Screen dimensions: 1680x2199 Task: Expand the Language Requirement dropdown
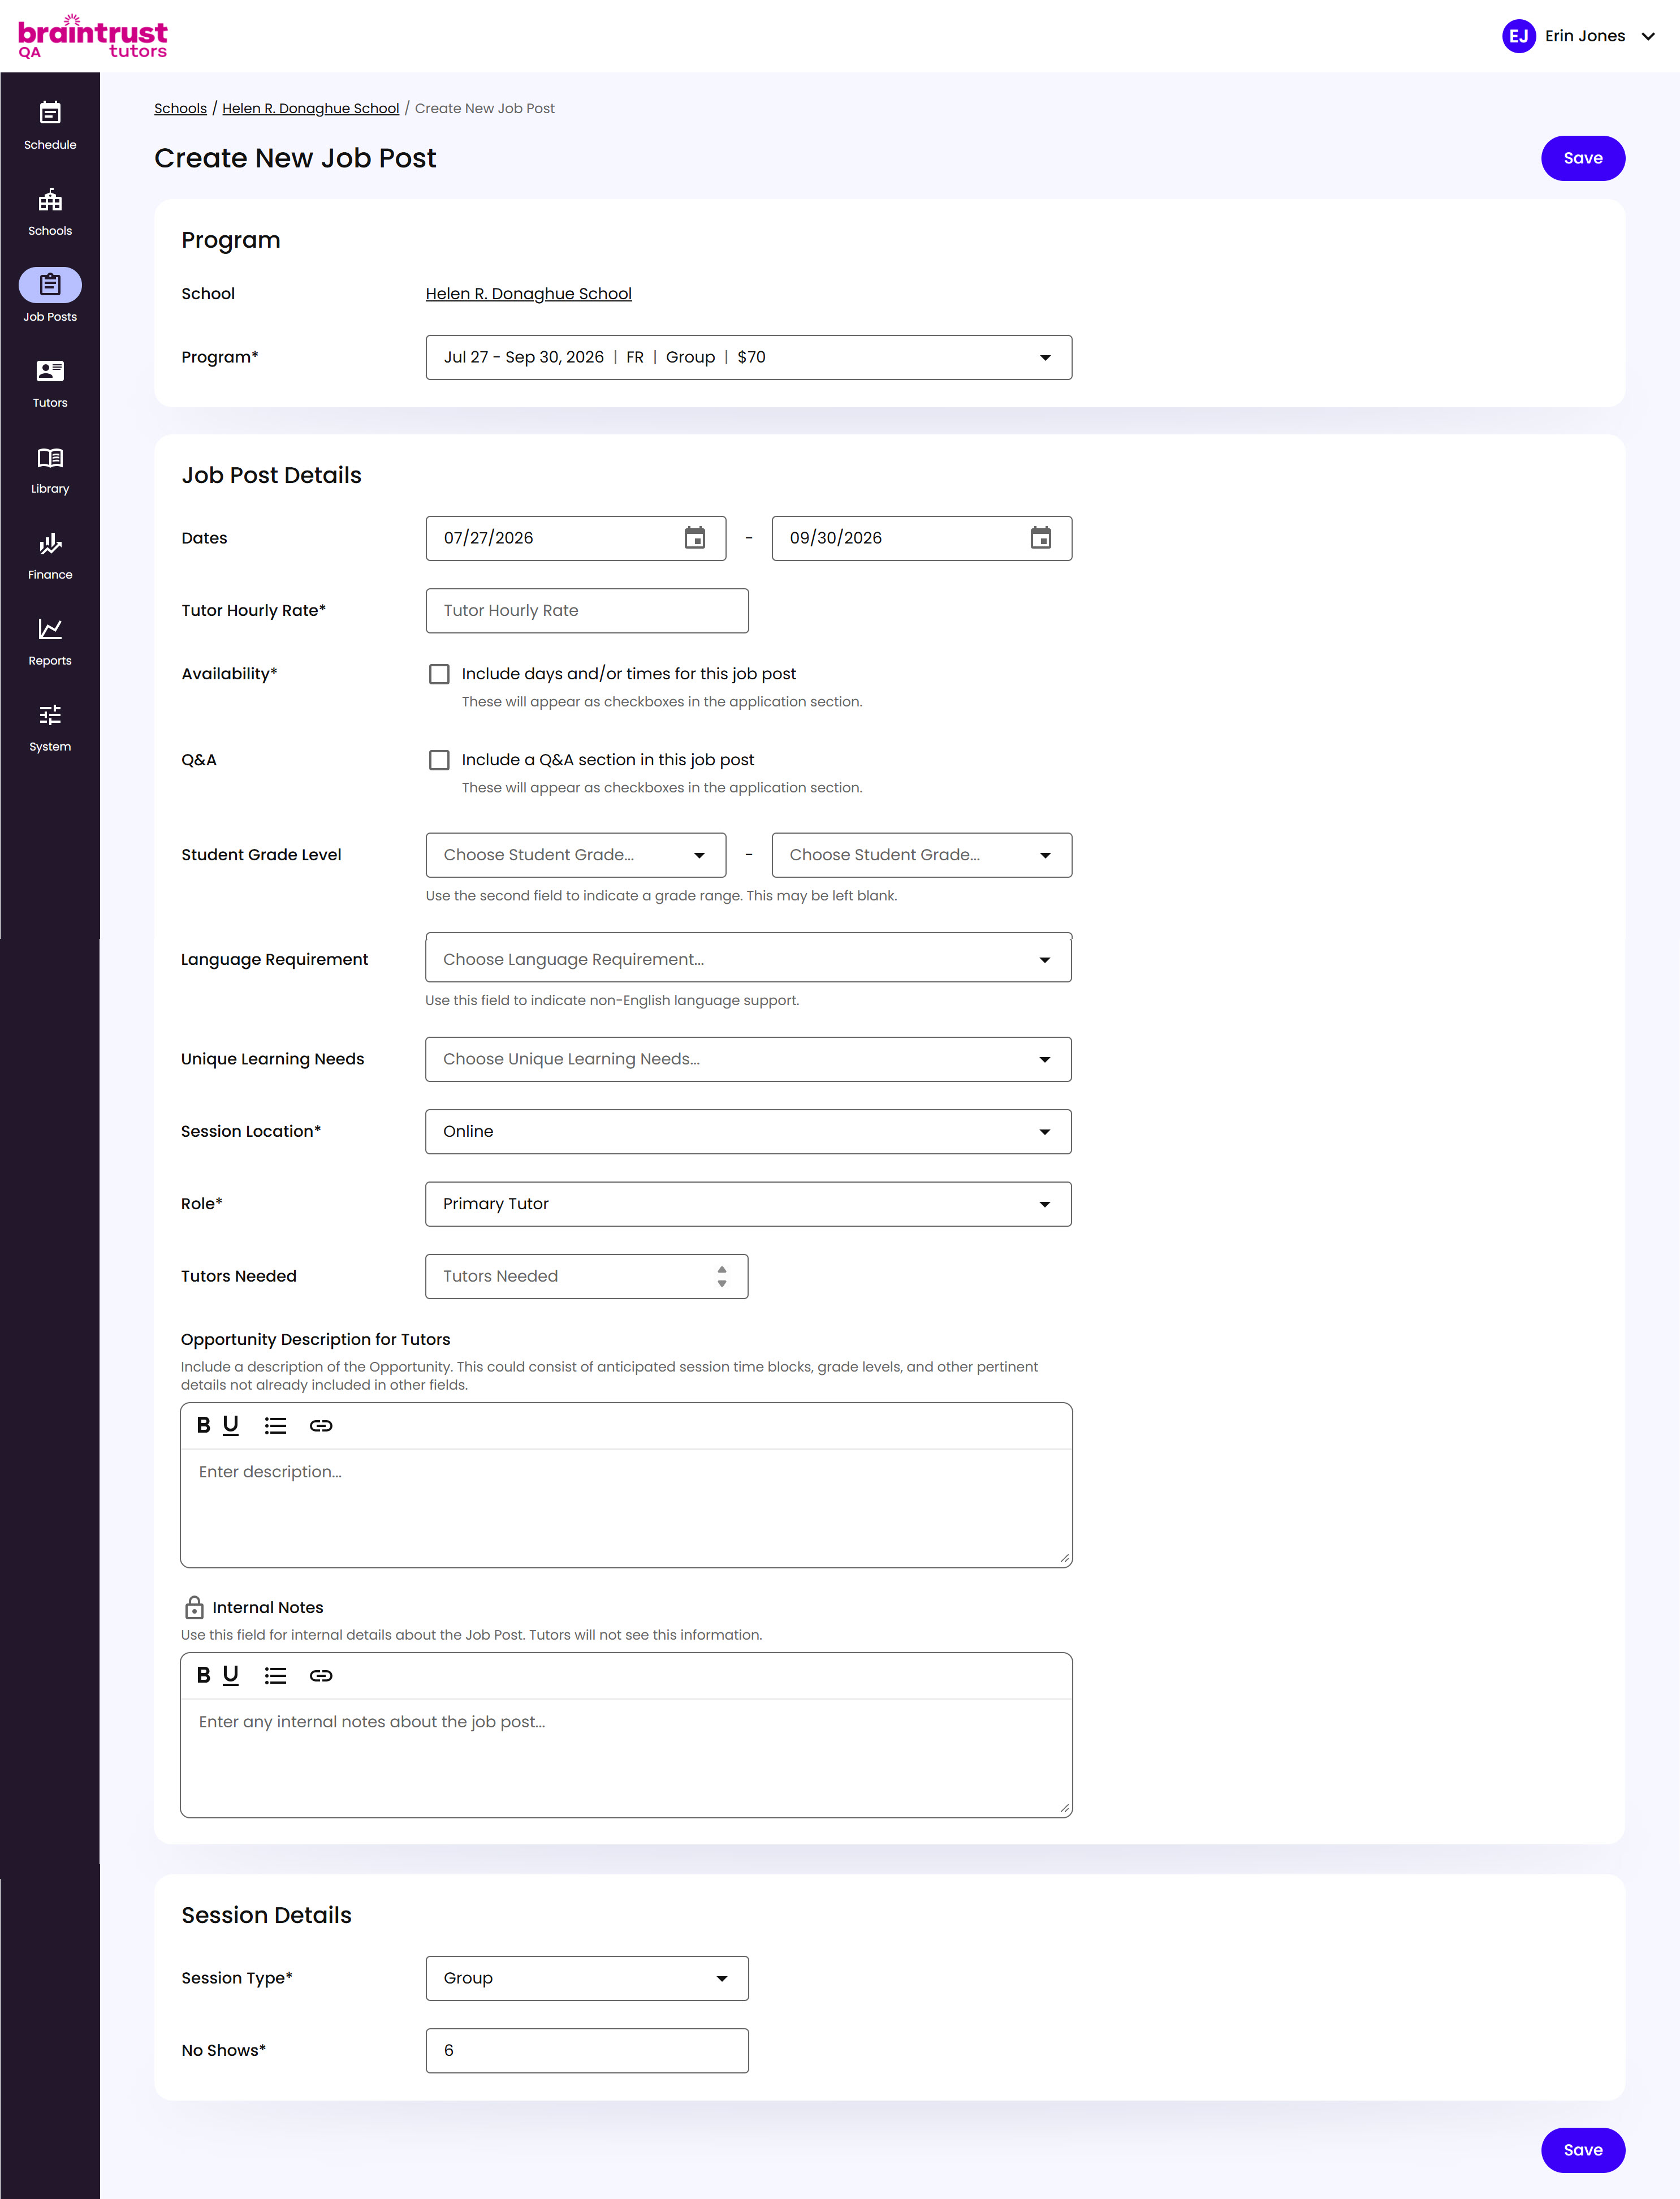[x=748, y=958]
